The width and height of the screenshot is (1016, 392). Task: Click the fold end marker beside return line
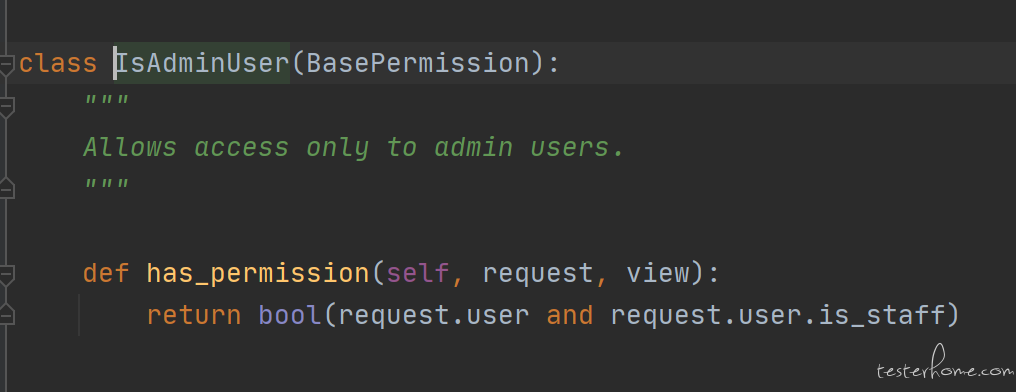click(6, 314)
